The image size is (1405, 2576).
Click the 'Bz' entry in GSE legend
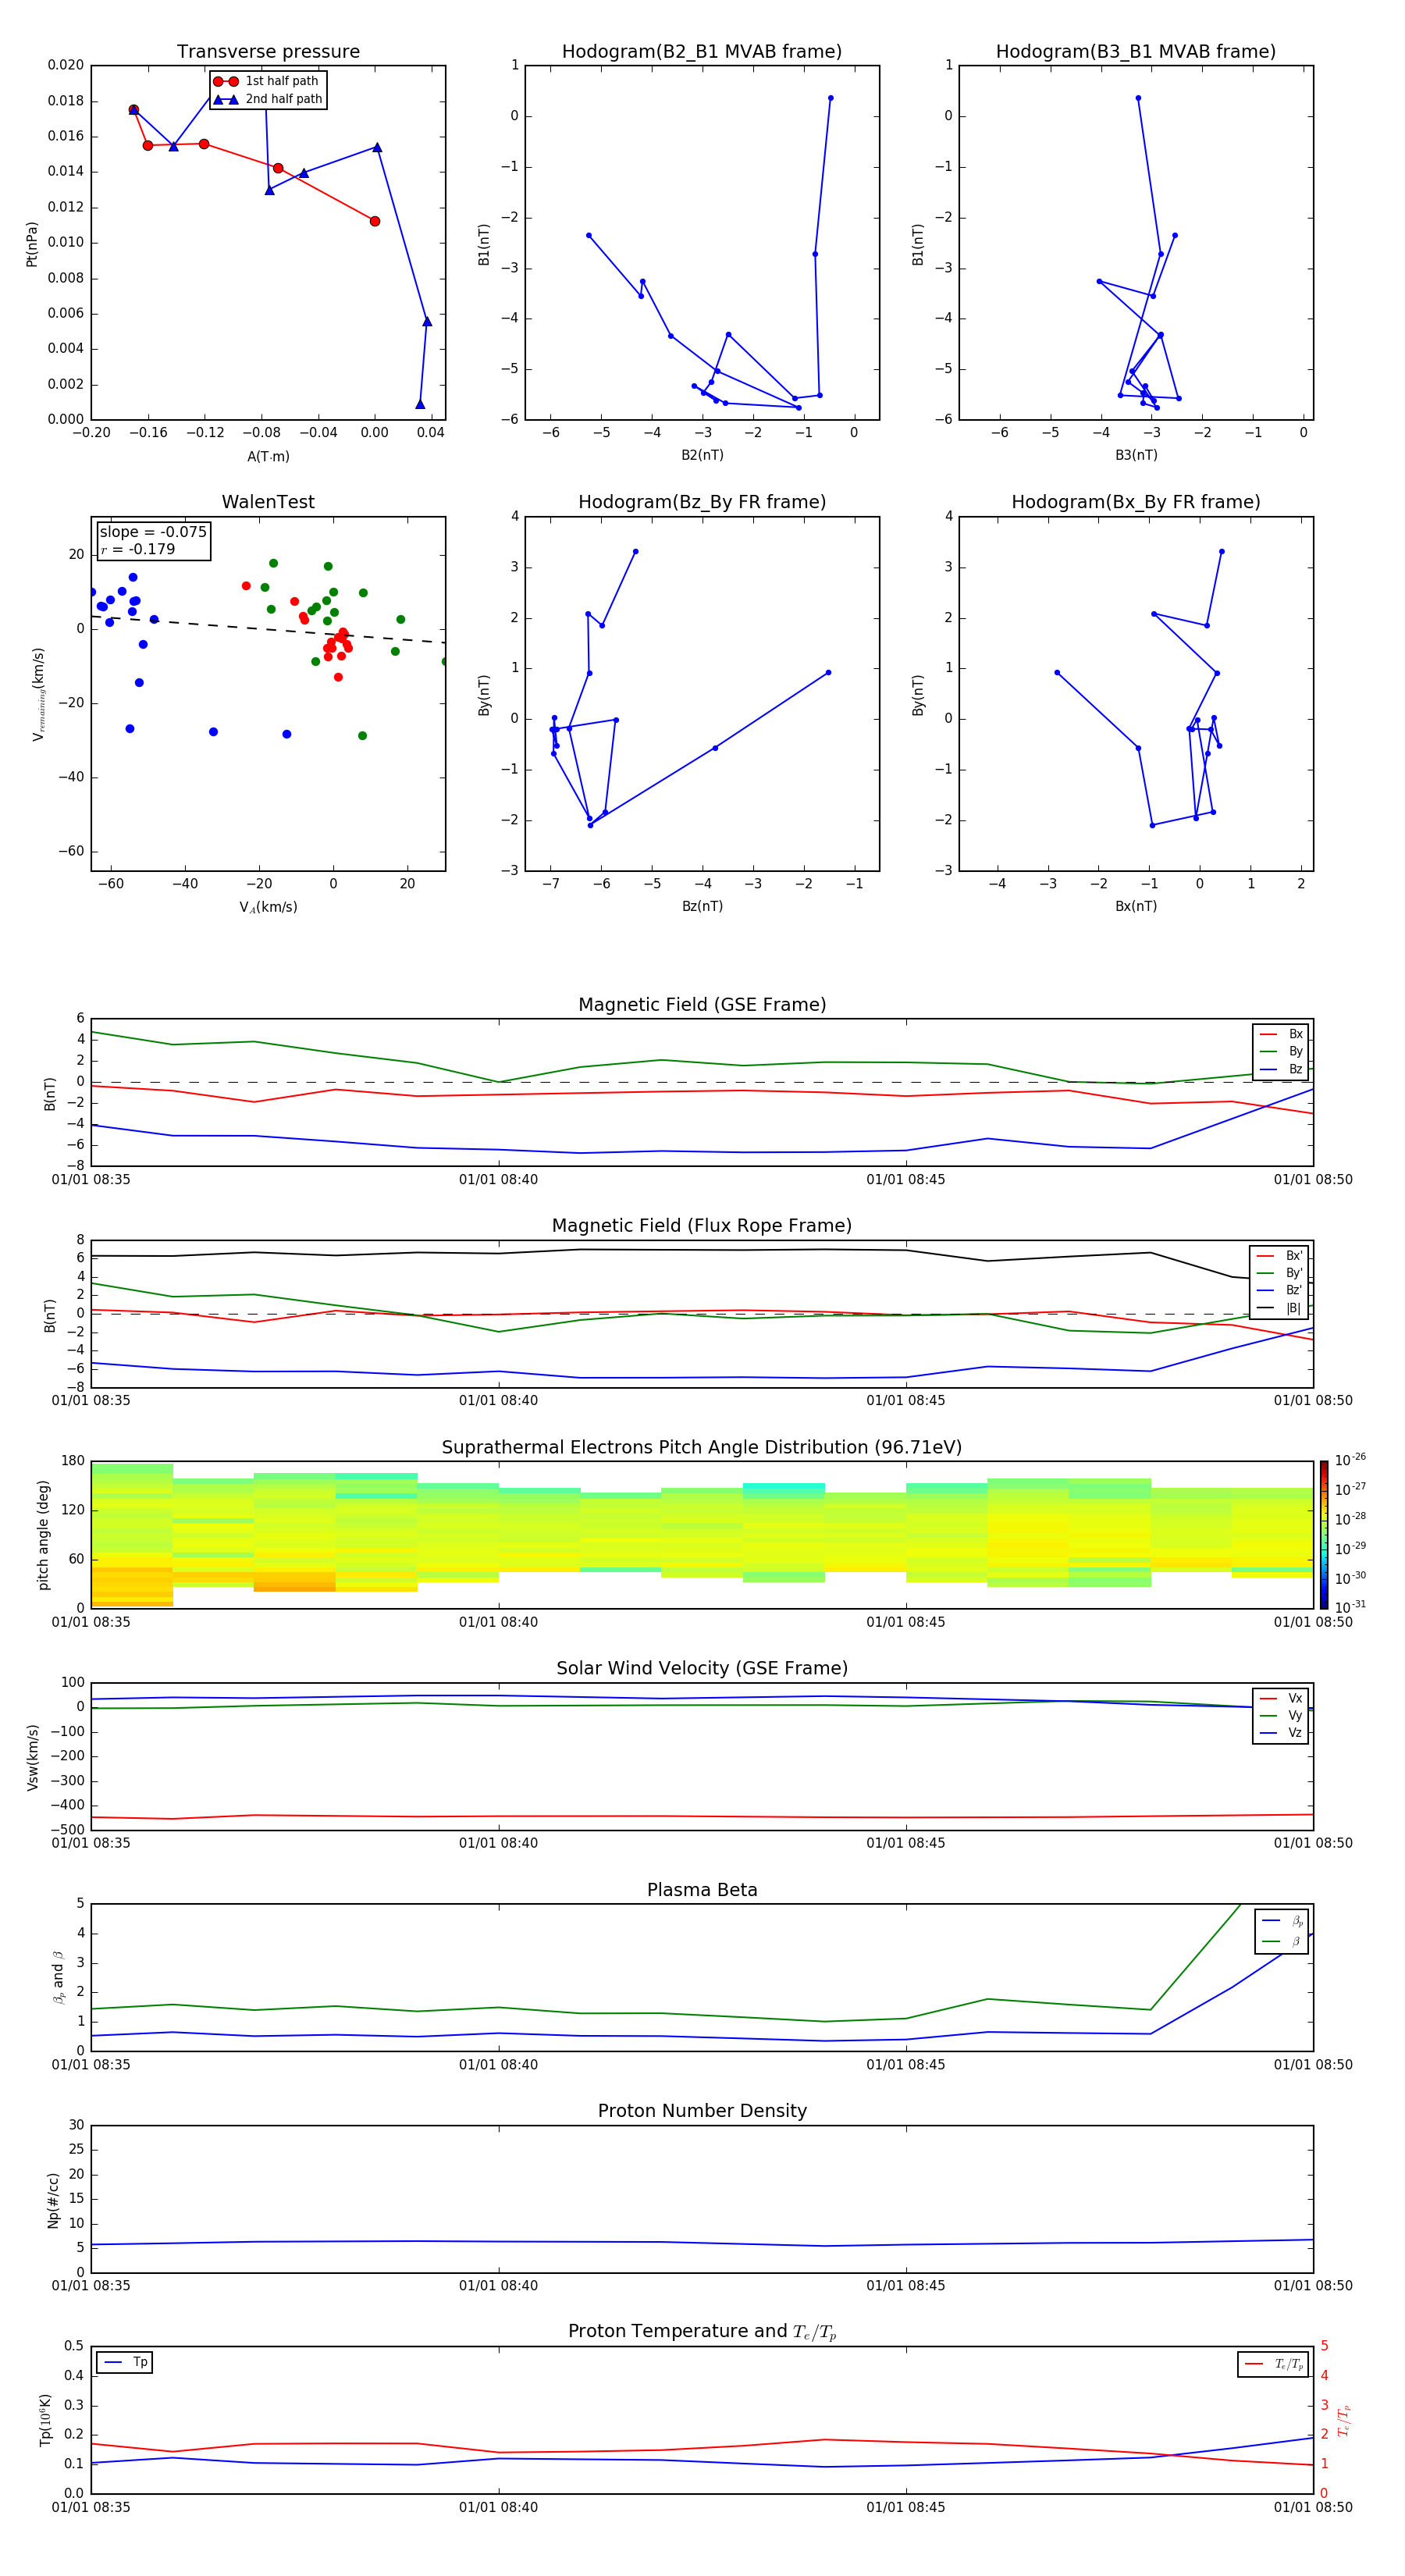click(x=1281, y=1070)
